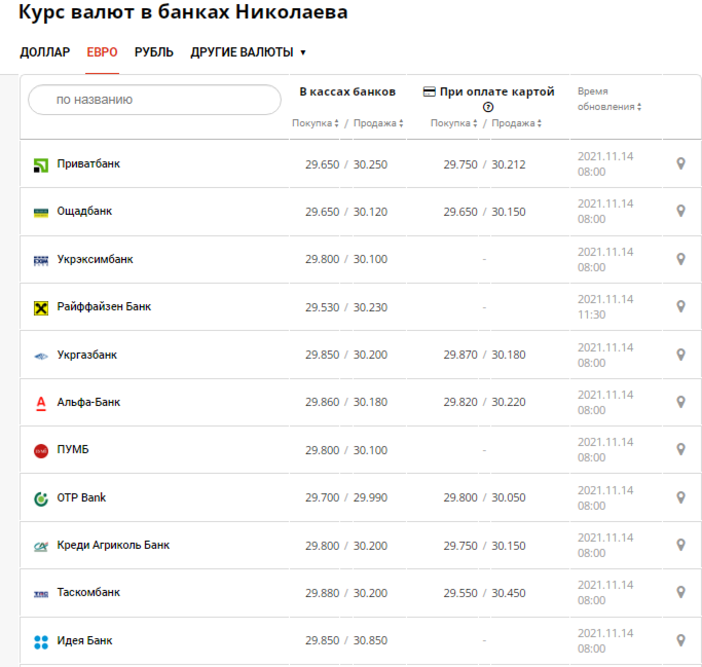Sort by cash desk Покупка column
This screenshot has height=667, width=702.
click(x=315, y=123)
